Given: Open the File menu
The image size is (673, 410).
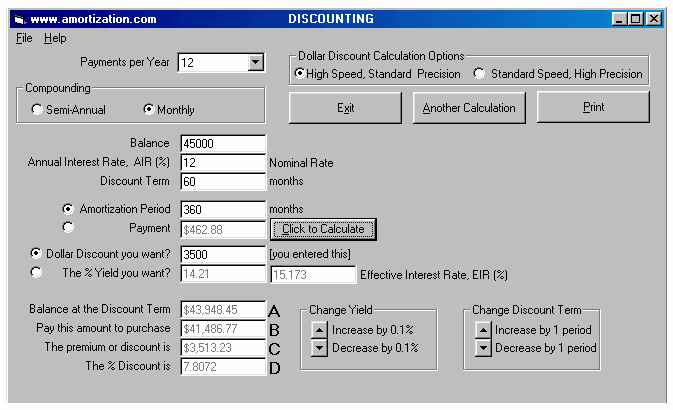Looking at the screenshot, I should click(24, 38).
